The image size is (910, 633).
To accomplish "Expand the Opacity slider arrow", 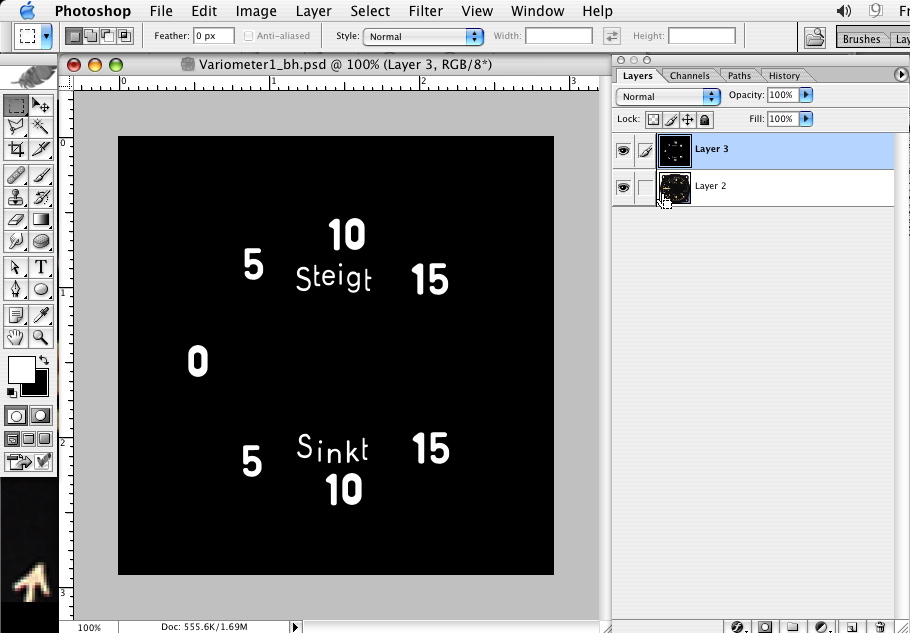I will pos(806,96).
